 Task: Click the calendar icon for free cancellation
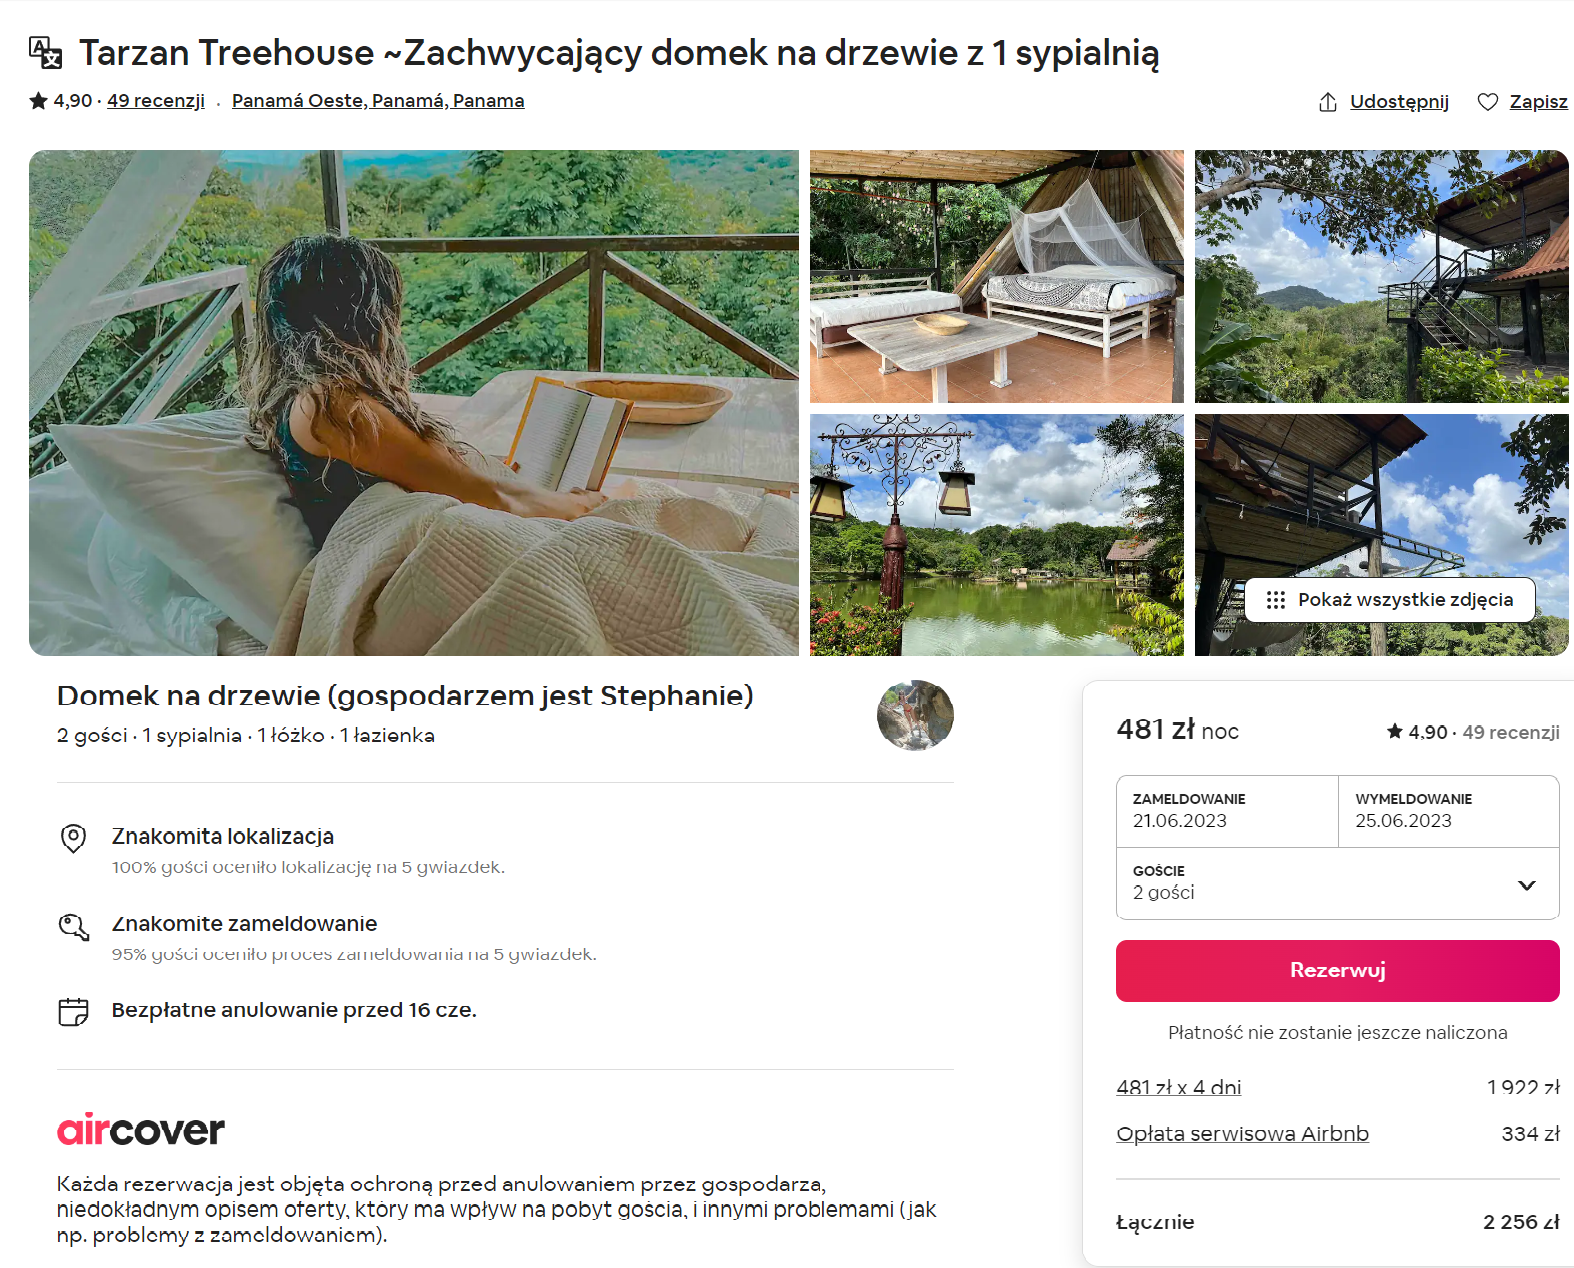pos(73,1012)
